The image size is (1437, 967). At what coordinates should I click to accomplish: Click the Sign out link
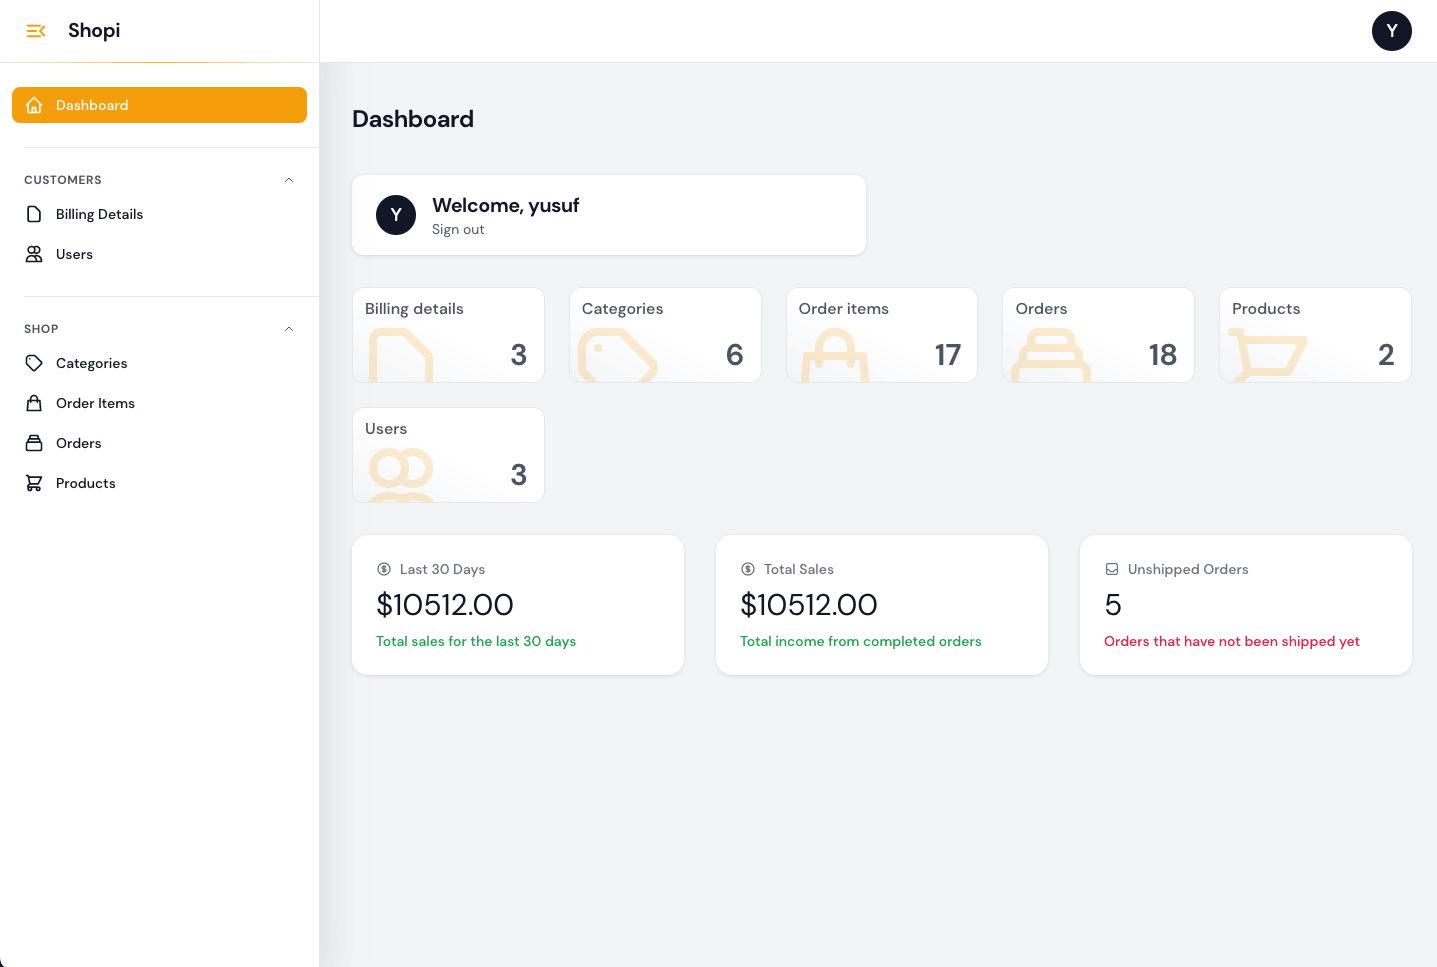click(x=458, y=230)
